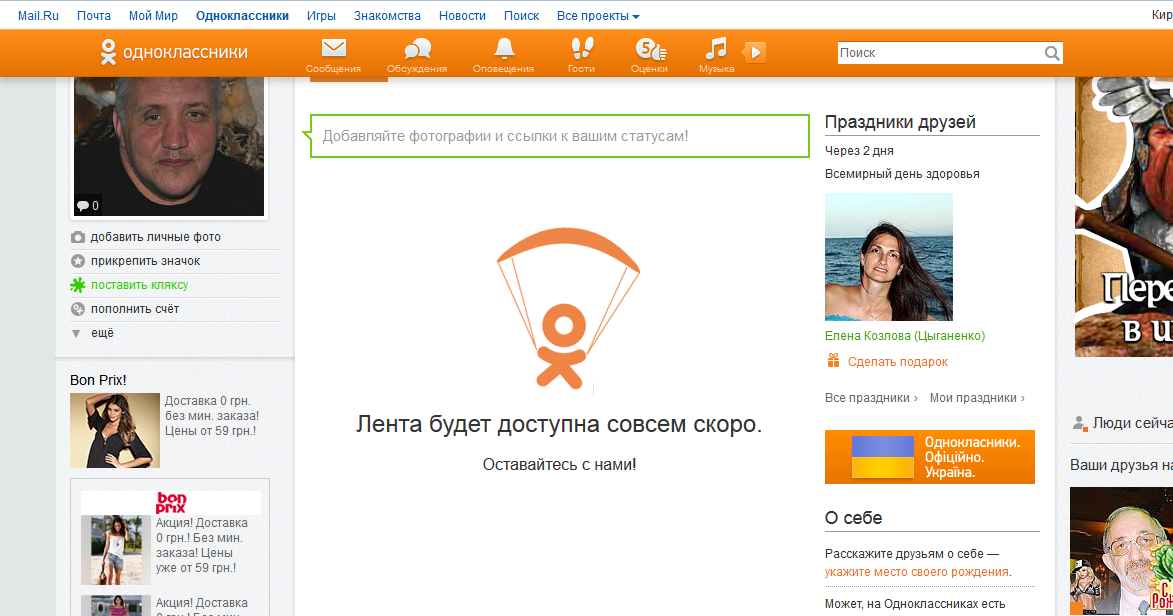Open Почта in top bar

94,16
